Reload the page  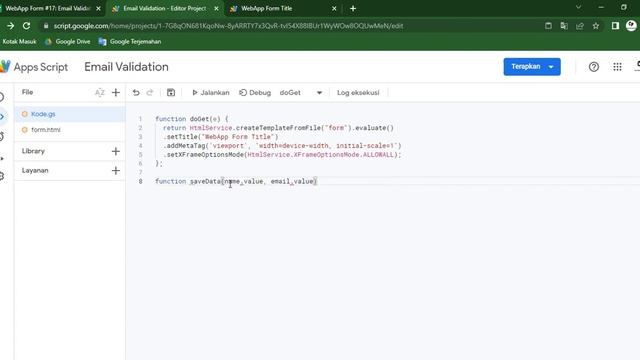pos(27,26)
